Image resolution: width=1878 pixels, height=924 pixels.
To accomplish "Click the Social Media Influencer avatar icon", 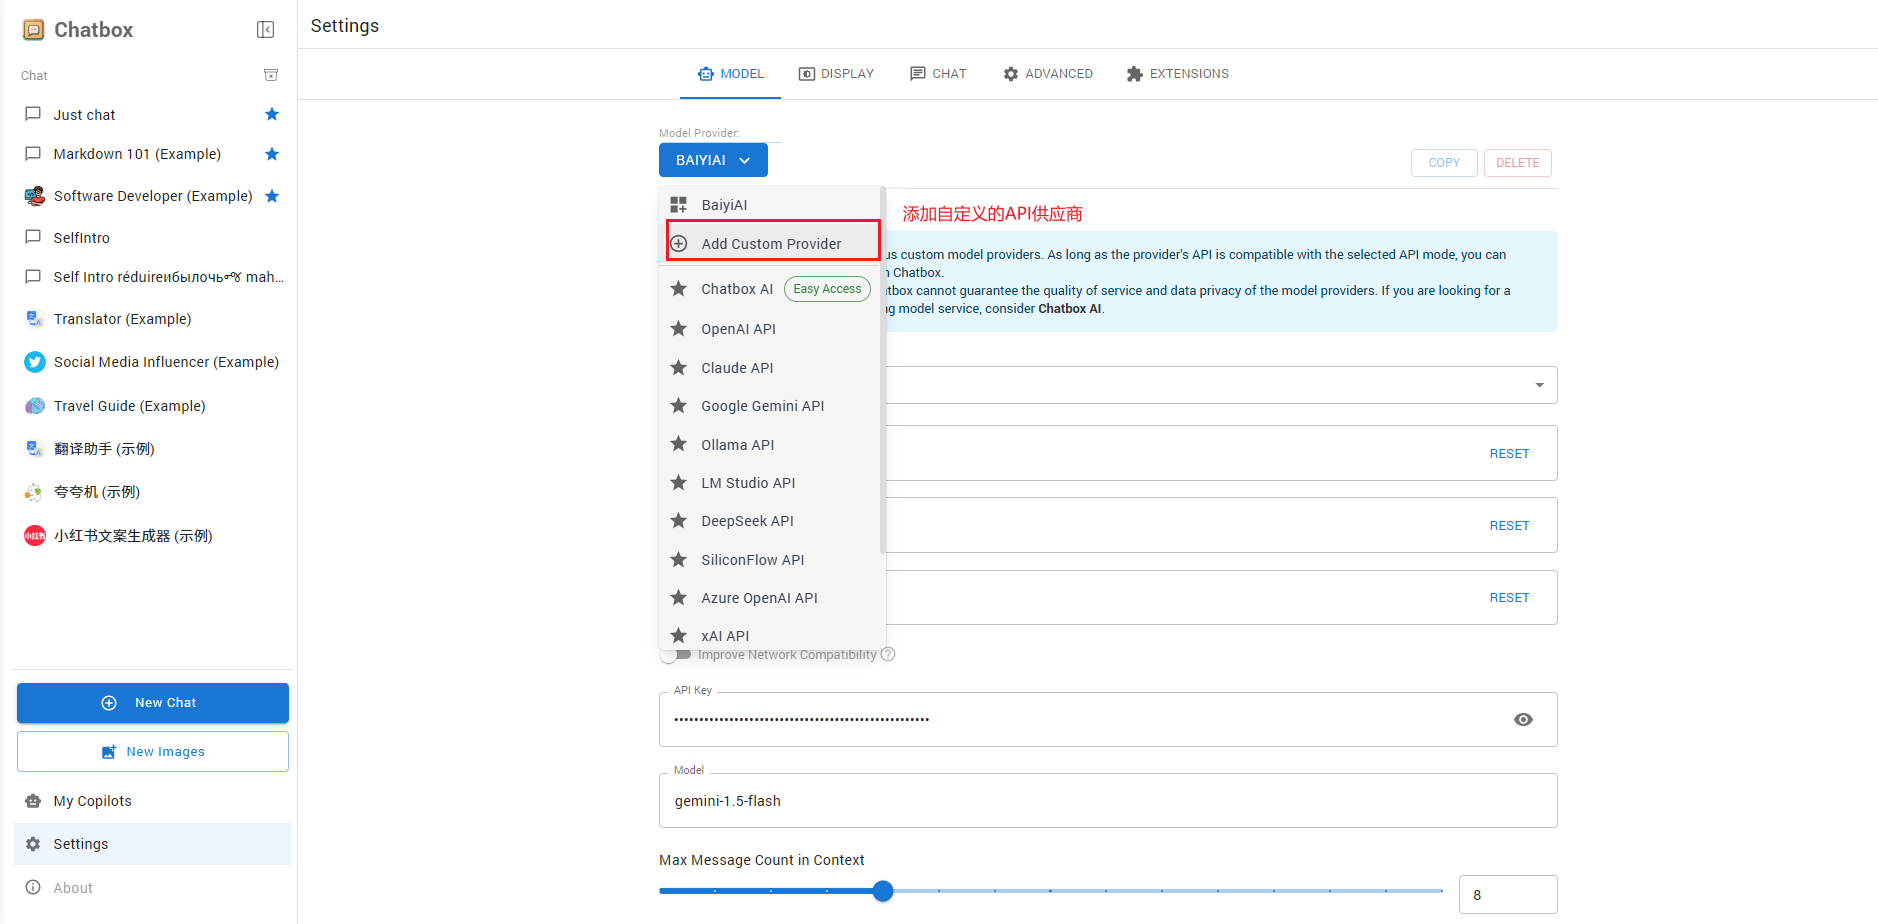I will (x=34, y=362).
